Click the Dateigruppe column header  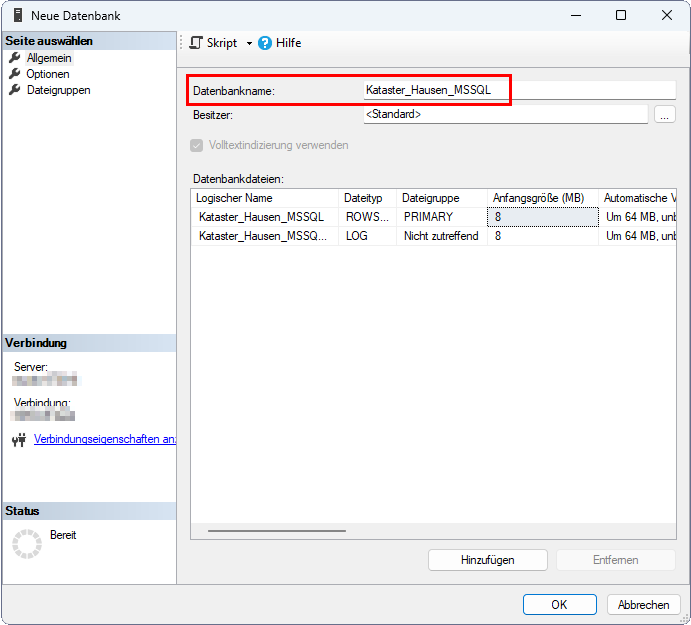coord(442,198)
